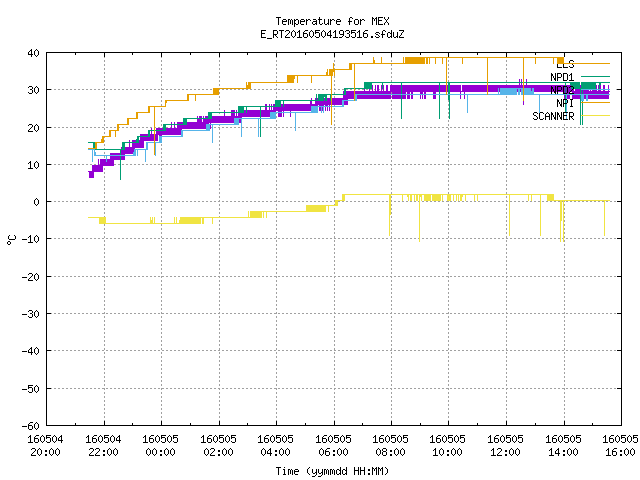This screenshot has width=640, height=480.
Task: Click the '22:00' x-axis time label
Action: click(103, 452)
